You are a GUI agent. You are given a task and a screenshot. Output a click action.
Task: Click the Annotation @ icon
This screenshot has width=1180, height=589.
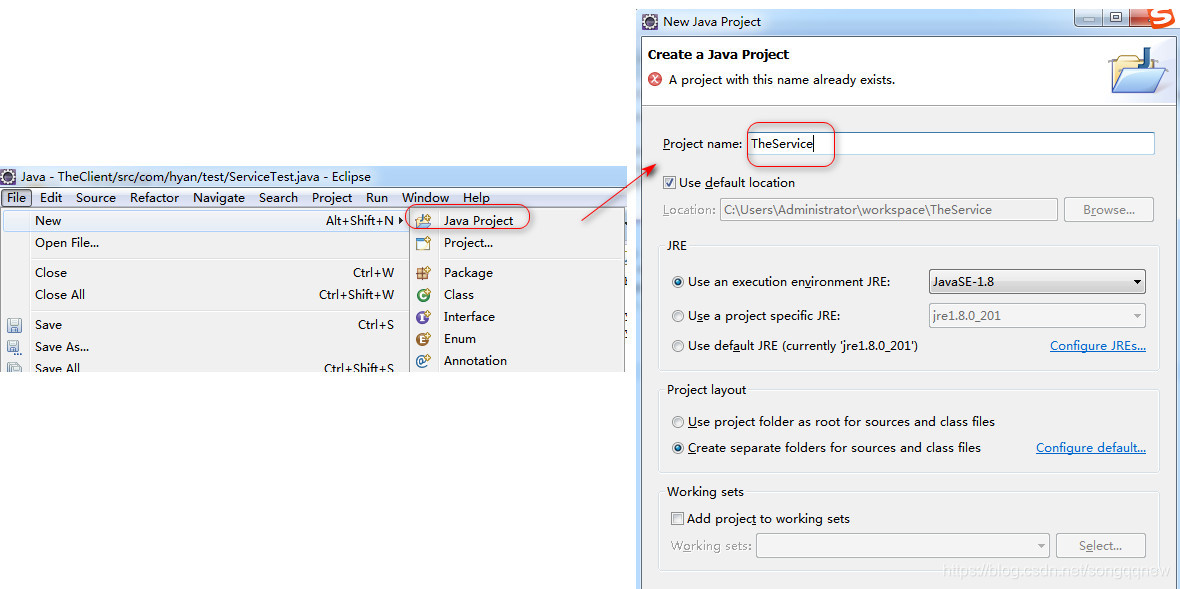coord(424,361)
